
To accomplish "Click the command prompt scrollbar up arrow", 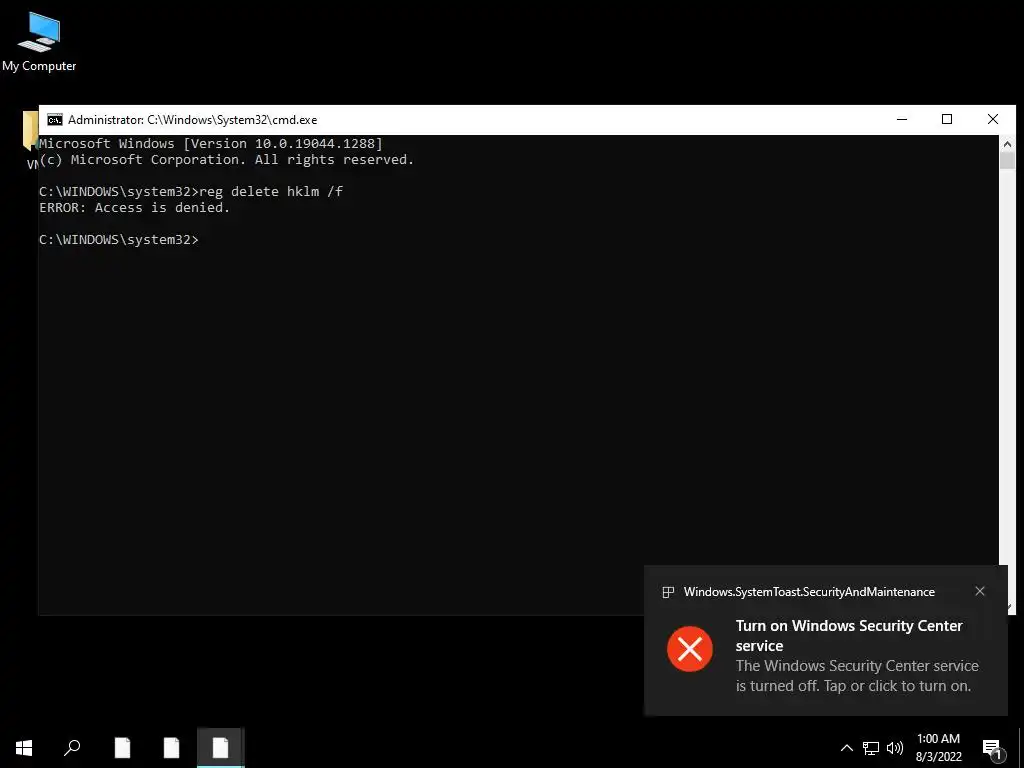I will click(1006, 144).
